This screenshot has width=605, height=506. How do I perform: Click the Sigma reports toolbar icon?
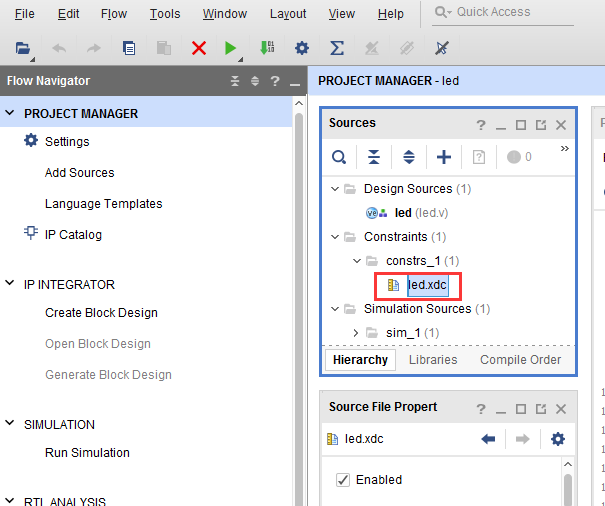tap(337, 48)
